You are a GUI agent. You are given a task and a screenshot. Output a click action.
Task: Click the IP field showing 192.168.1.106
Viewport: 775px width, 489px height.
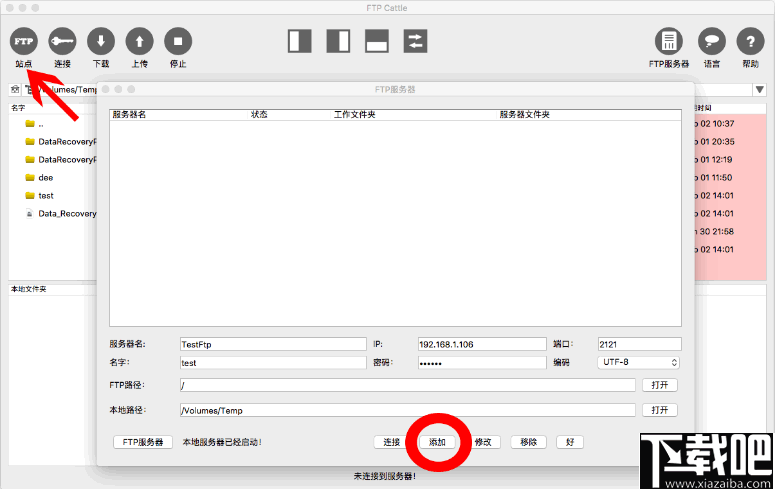click(x=482, y=344)
